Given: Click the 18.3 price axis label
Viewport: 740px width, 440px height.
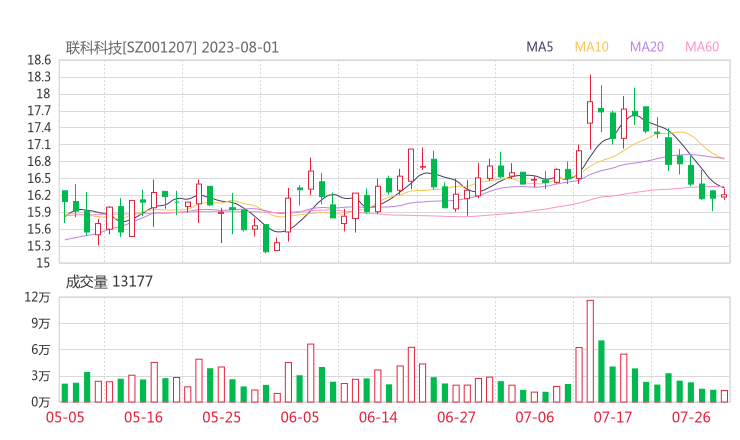Looking at the screenshot, I should coord(39,77).
